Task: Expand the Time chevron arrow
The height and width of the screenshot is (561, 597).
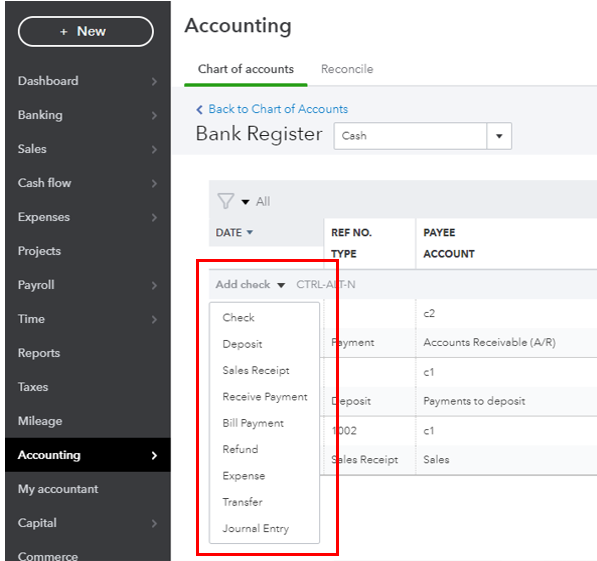Action: coord(154,319)
